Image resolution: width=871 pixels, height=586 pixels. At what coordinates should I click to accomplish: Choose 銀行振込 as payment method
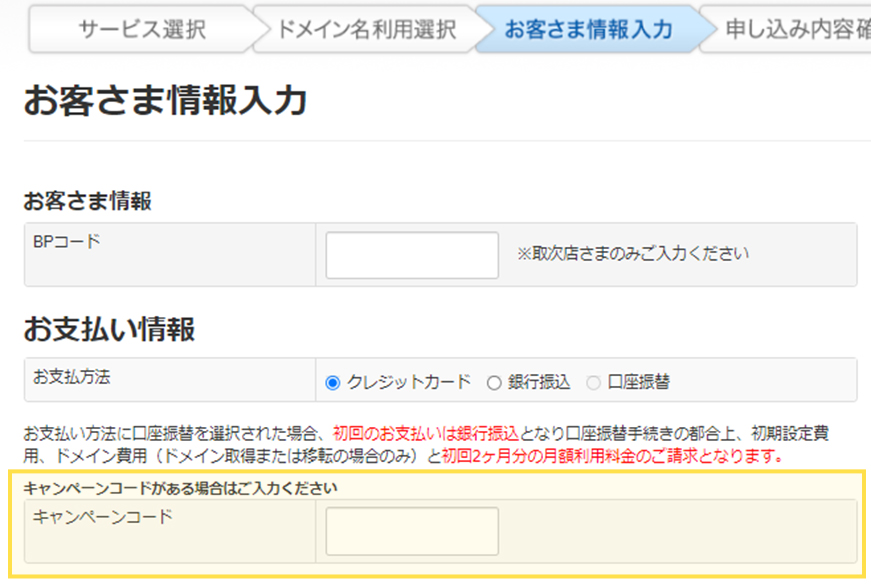coord(493,382)
